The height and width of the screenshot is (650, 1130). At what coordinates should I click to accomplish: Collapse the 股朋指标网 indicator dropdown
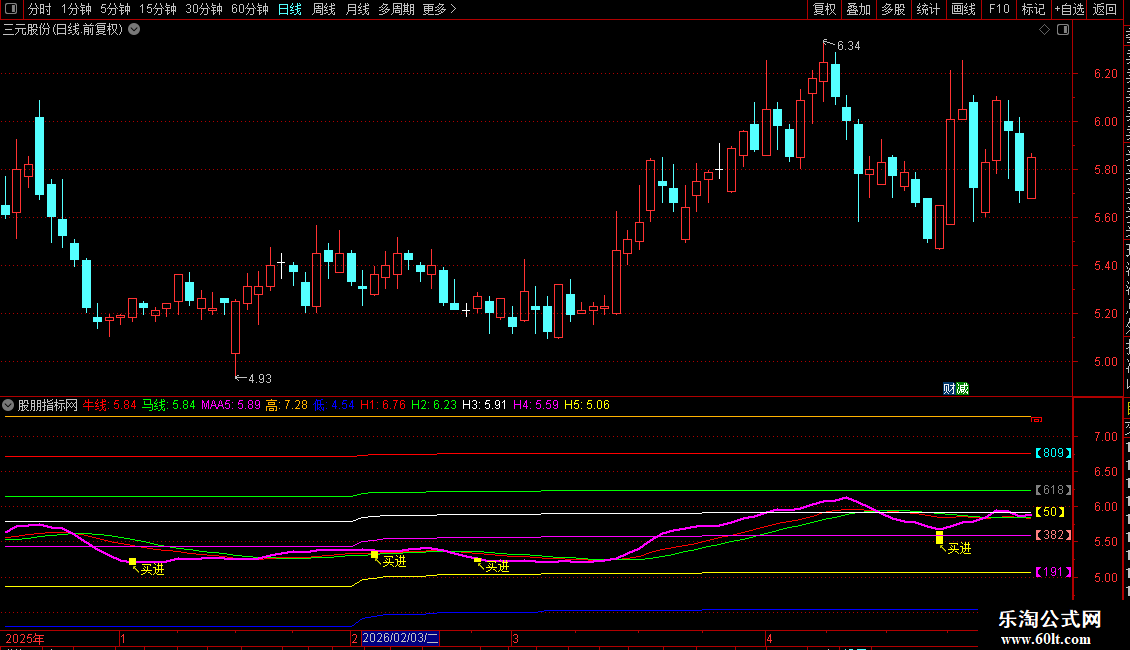(8, 405)
